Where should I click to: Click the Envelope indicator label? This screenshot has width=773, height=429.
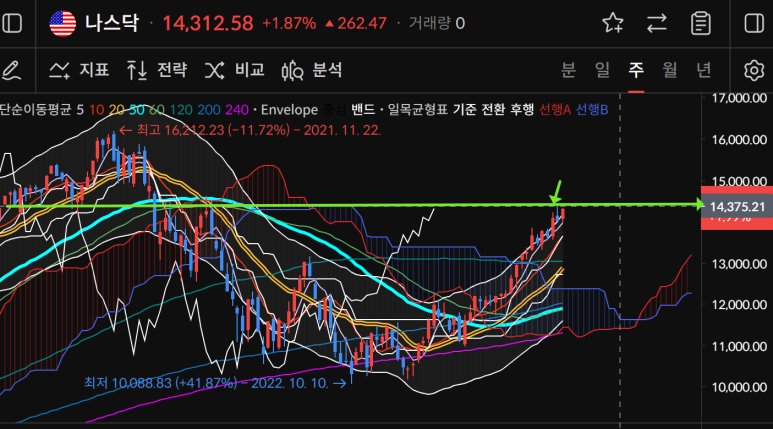point(289,109)
